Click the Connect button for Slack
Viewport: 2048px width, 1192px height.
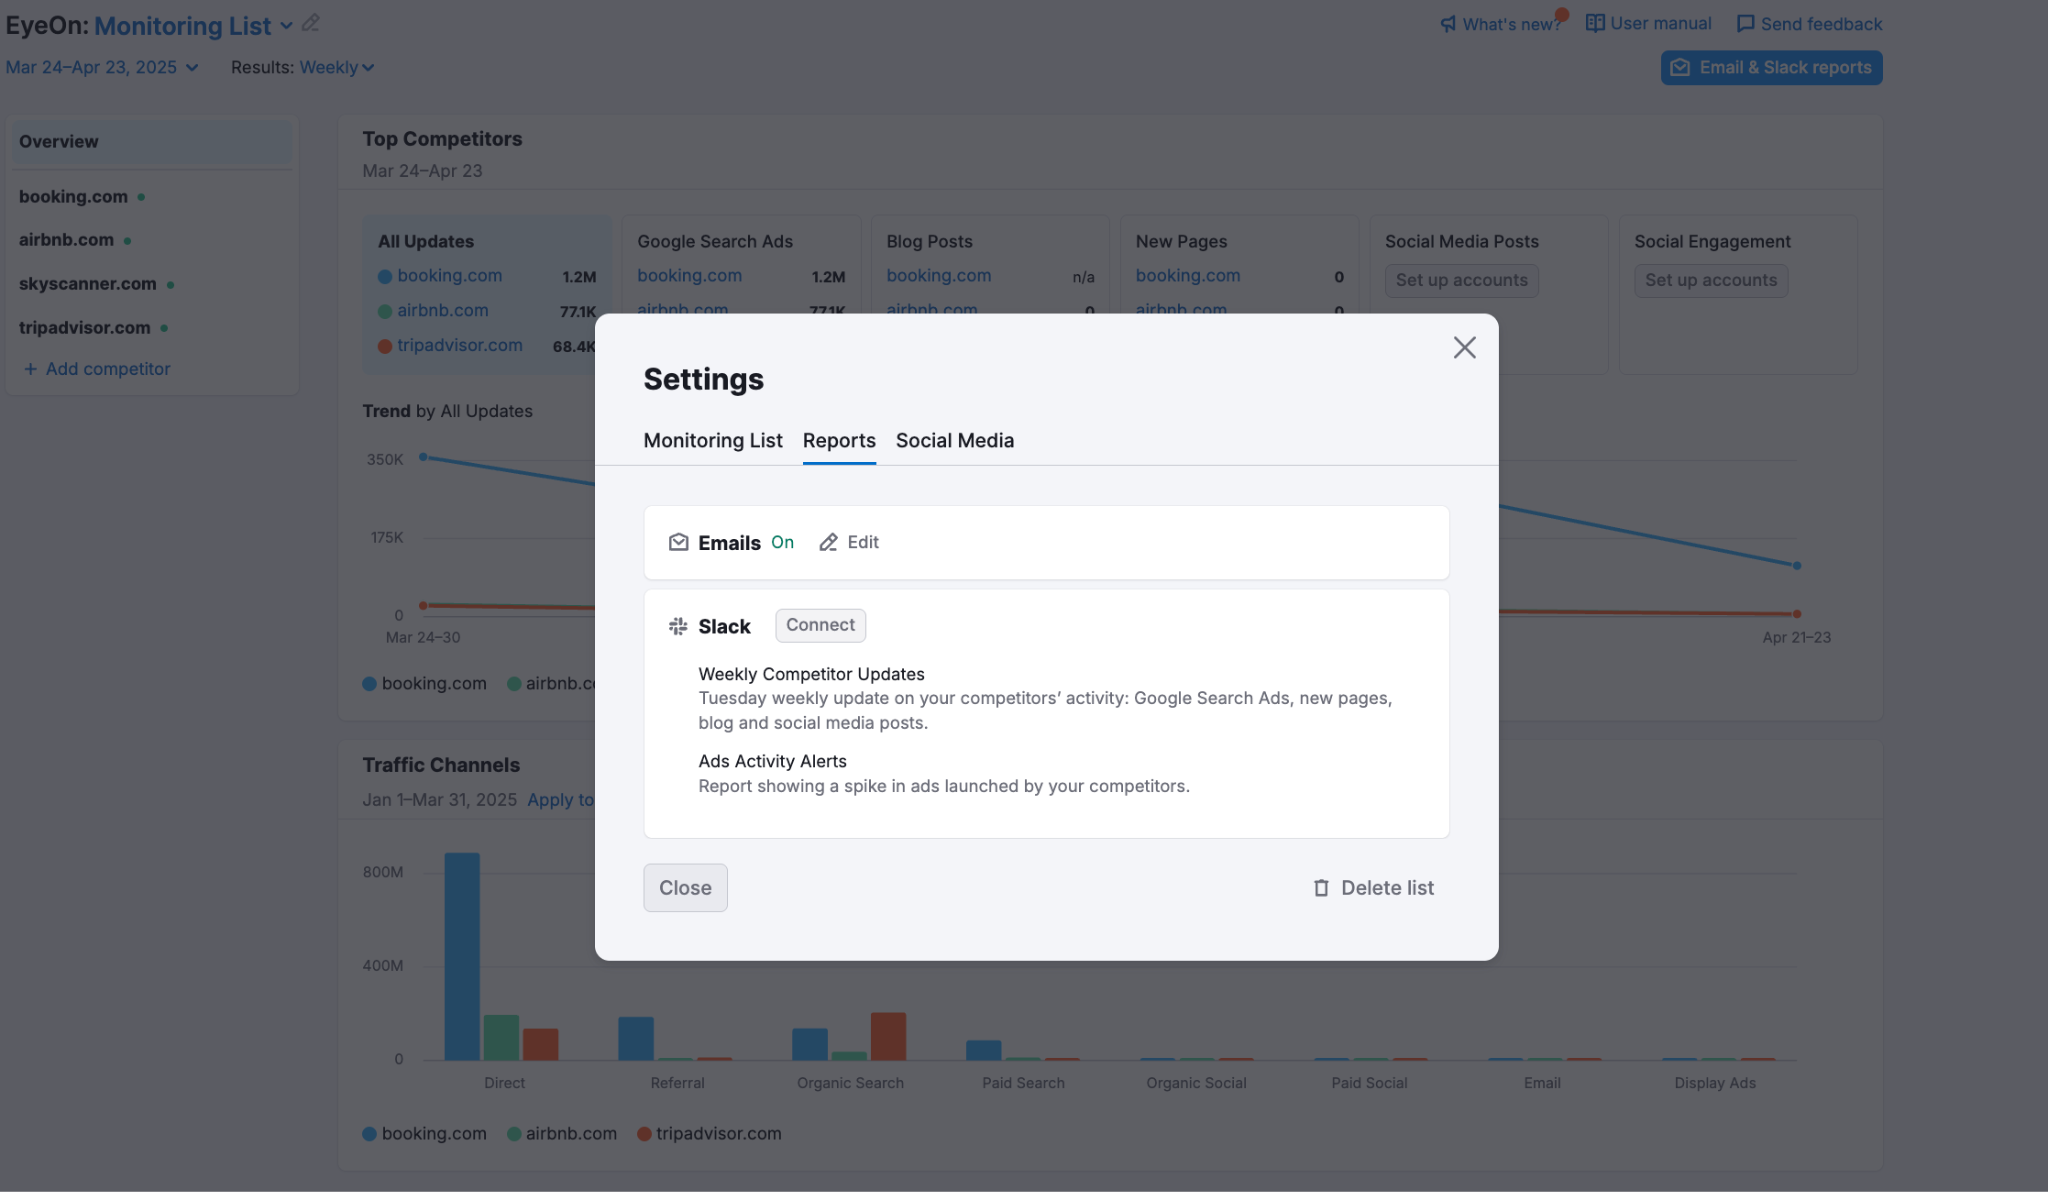tap(820, 624)
